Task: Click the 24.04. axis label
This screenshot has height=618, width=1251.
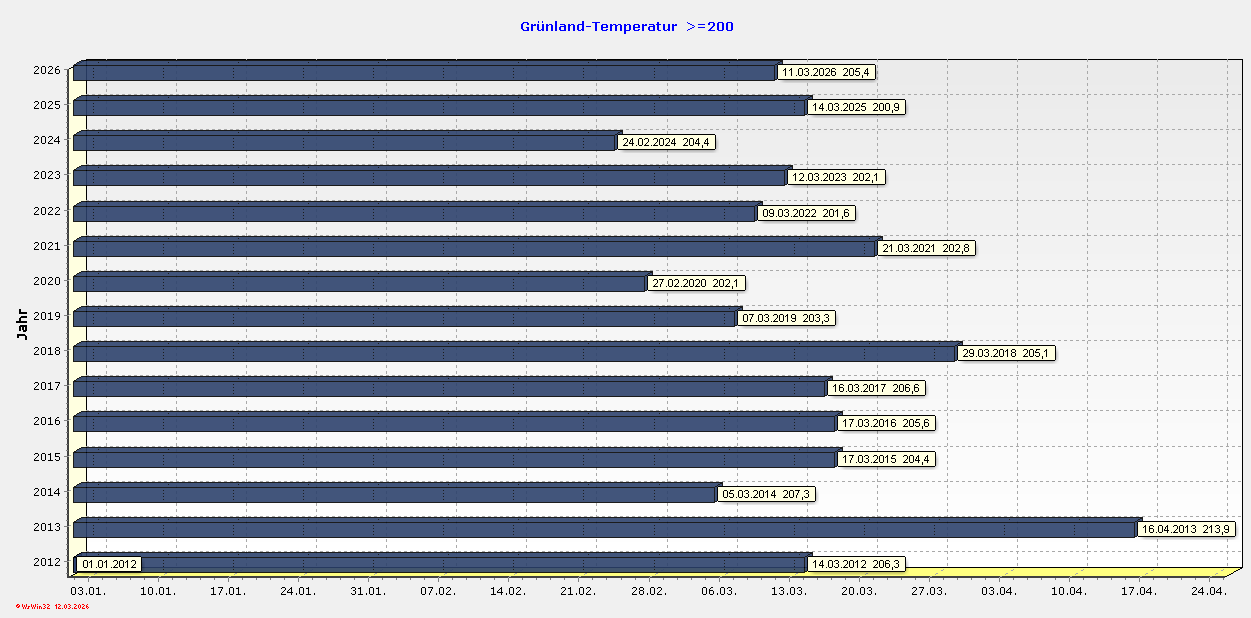Action: 1209,591
